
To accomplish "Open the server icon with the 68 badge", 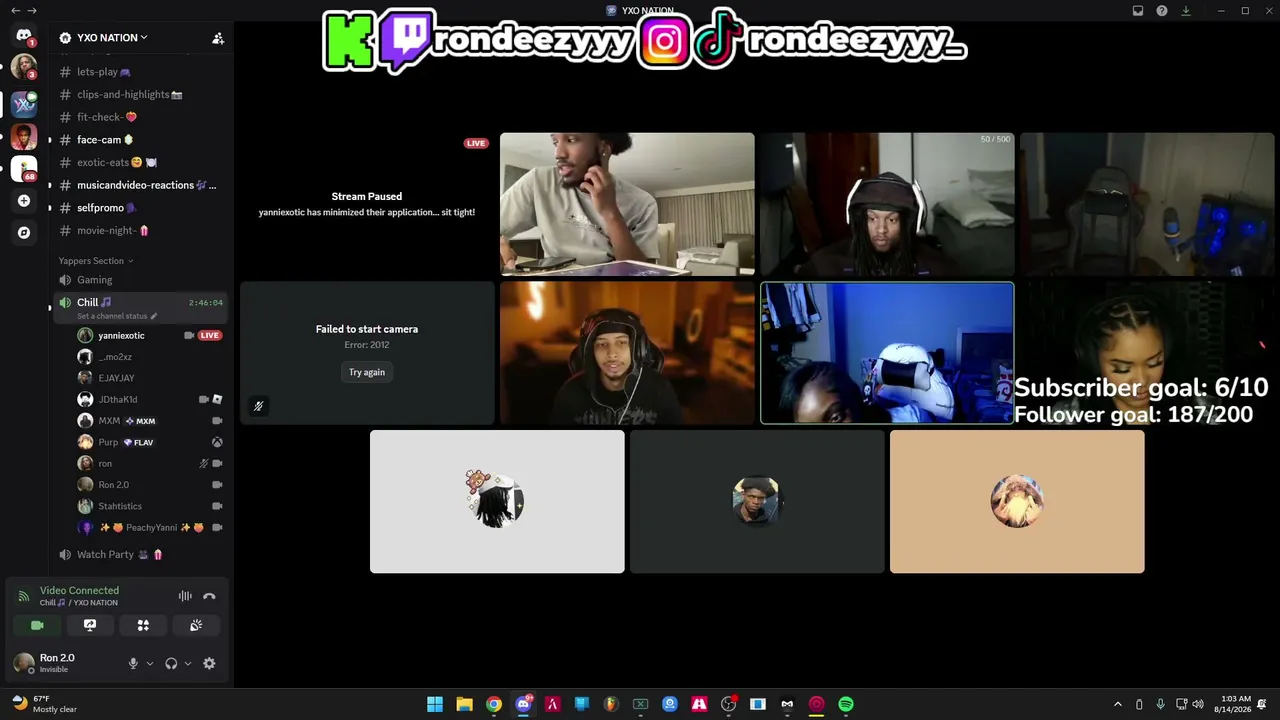I will tap(24, 168).
